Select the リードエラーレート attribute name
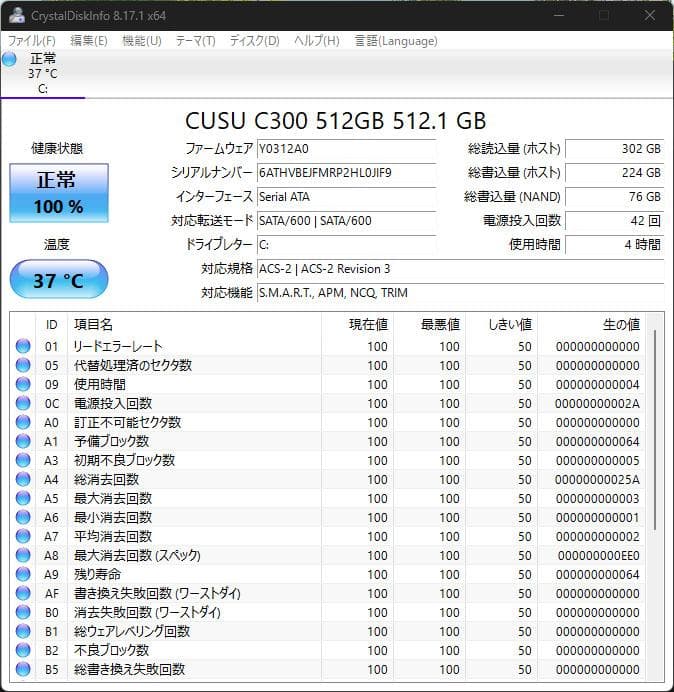 click(x=118, y=346)
